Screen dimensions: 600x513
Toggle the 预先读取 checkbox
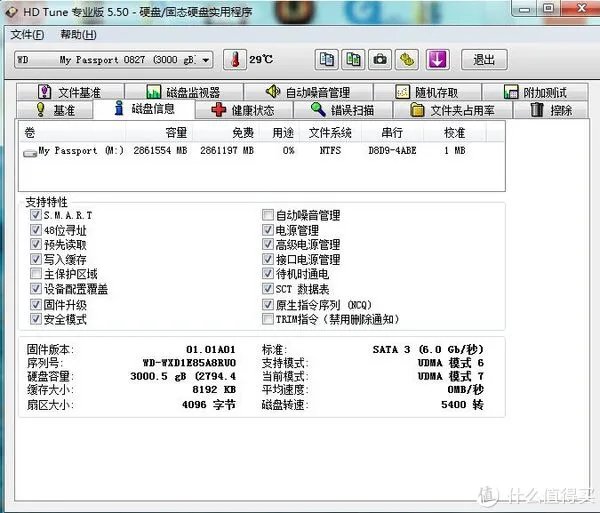(x=36, y=244)
